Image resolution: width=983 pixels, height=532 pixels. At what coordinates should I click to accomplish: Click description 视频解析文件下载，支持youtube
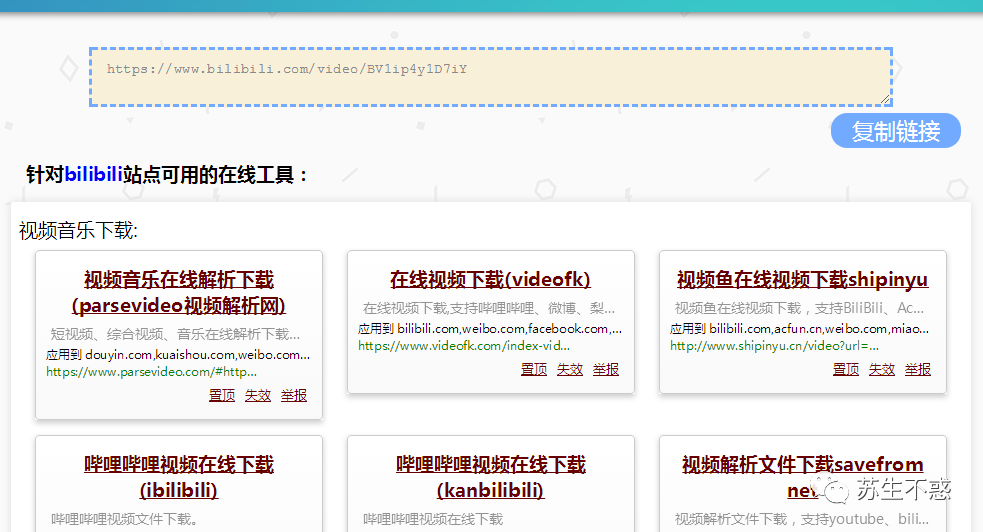tap(802, 519)
